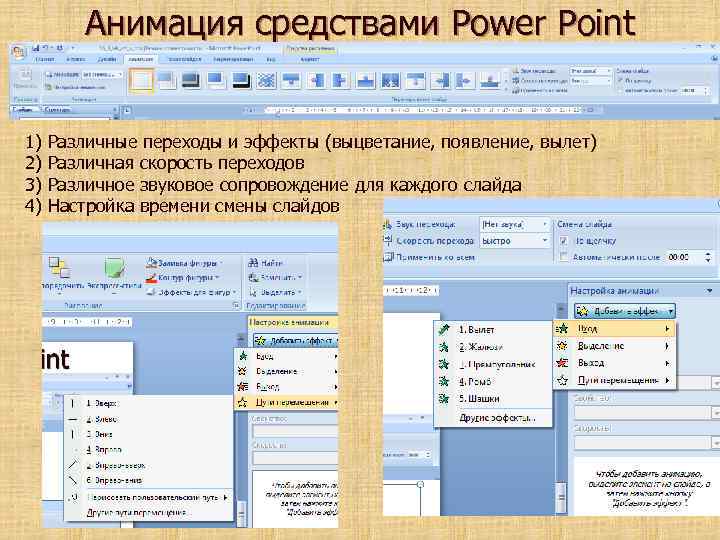Select effect '1. Вылет'
Image resolution: width=720 pixels, height=540 pixels.
tap(493, 330)
